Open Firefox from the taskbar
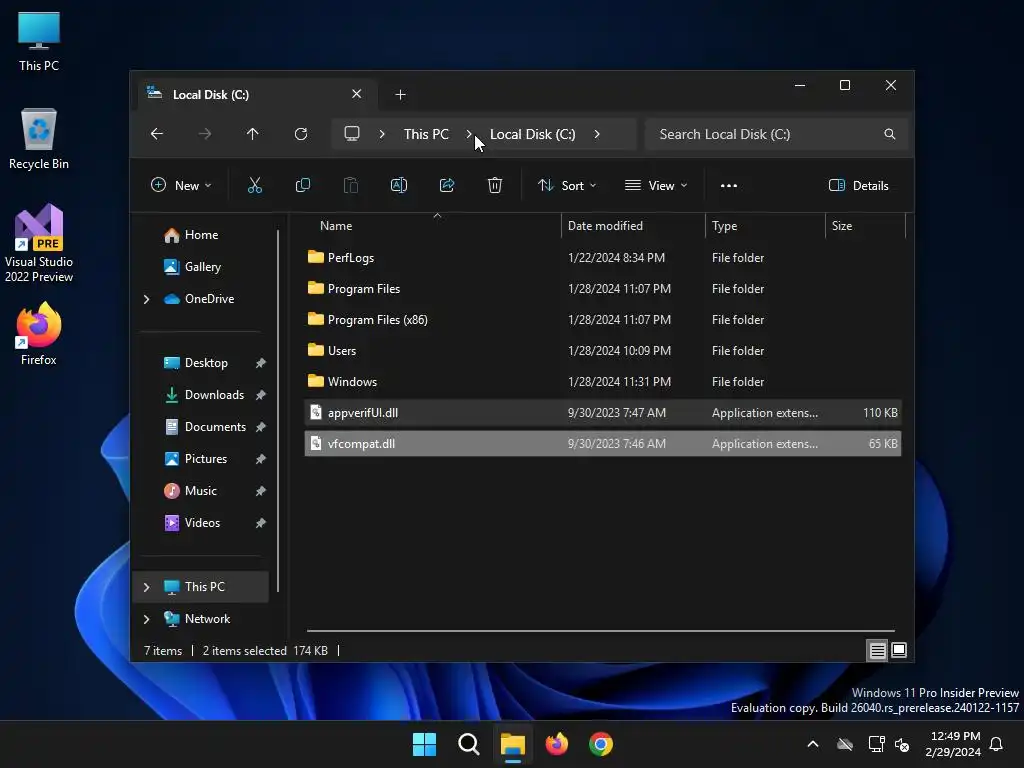 [x=557, y=744]
